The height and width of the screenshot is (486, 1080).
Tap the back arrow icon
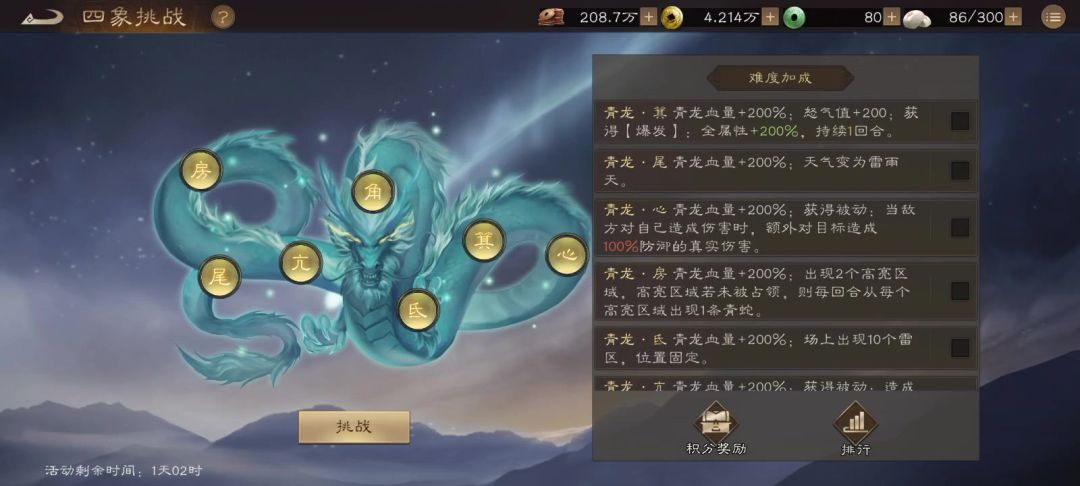point(41,17)
